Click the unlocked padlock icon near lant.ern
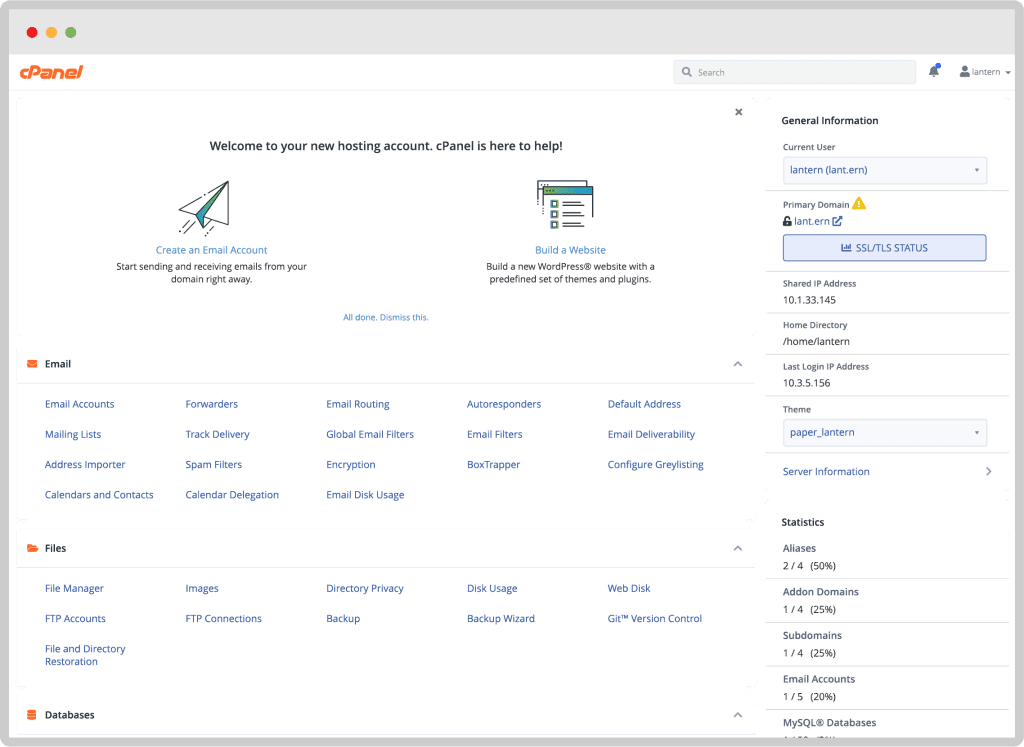Viewport: 1024px width, 747px height. [787, 221]
